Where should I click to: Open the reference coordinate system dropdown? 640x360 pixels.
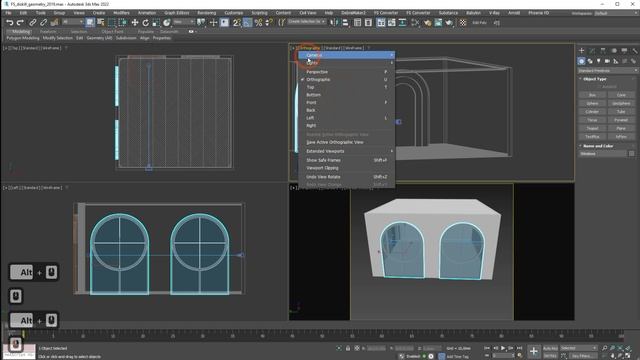pyautogui.click(x=184, y=22)
